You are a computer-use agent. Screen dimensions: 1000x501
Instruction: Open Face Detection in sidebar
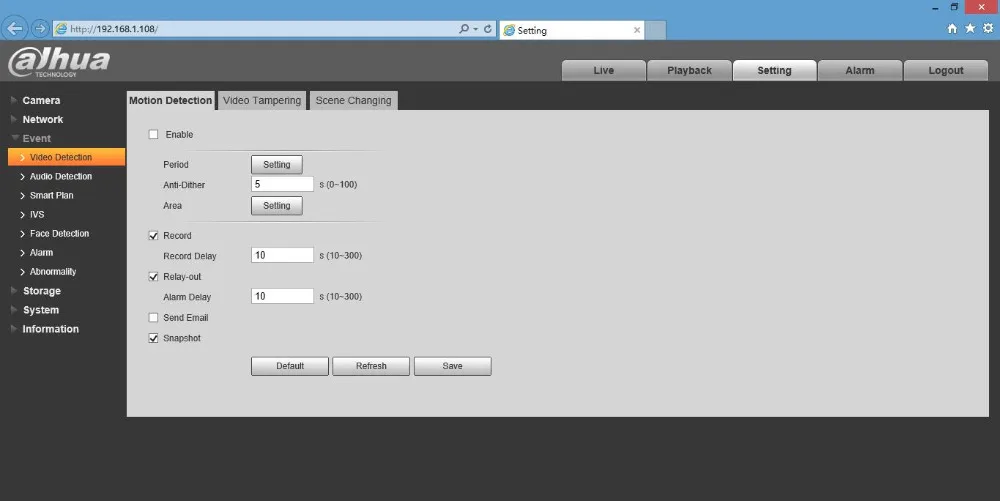pos(59,233)
